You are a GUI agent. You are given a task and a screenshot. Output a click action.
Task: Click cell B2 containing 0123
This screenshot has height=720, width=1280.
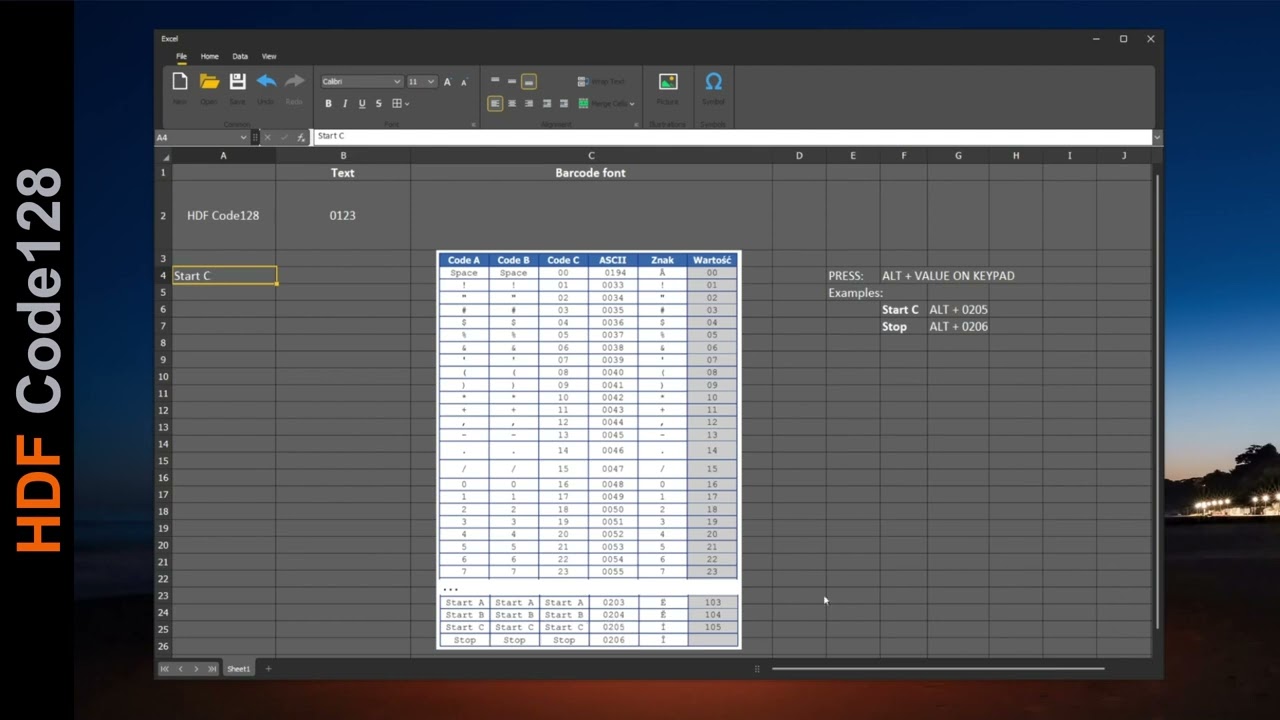(343, 216)
